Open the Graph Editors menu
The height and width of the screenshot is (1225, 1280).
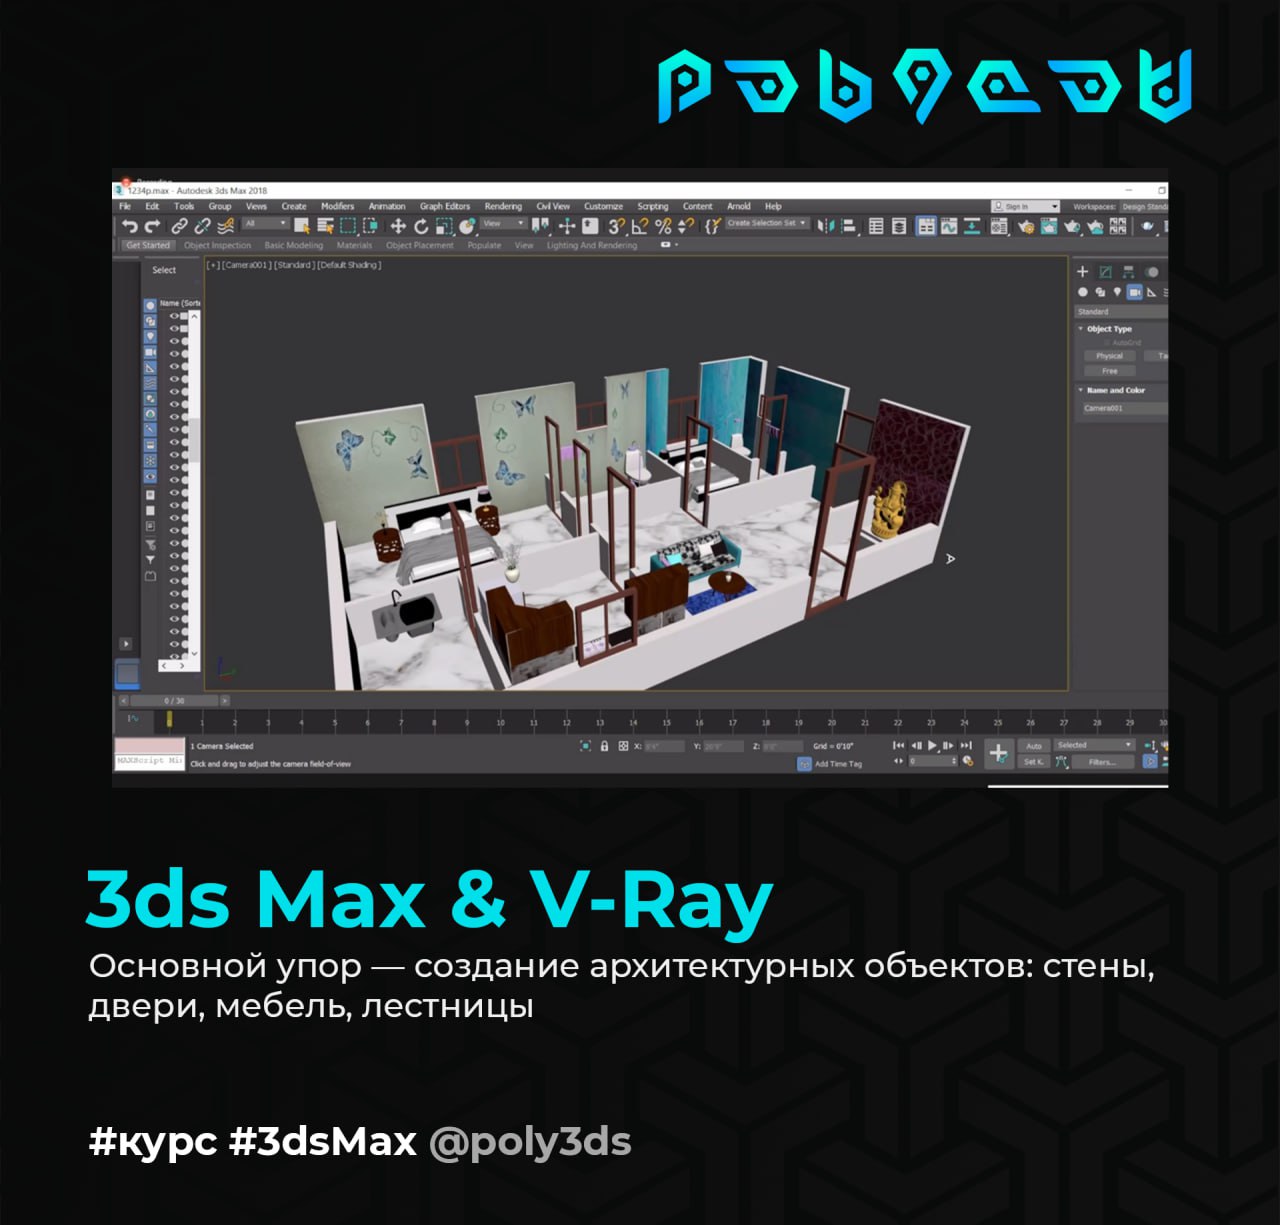point(445,206)
